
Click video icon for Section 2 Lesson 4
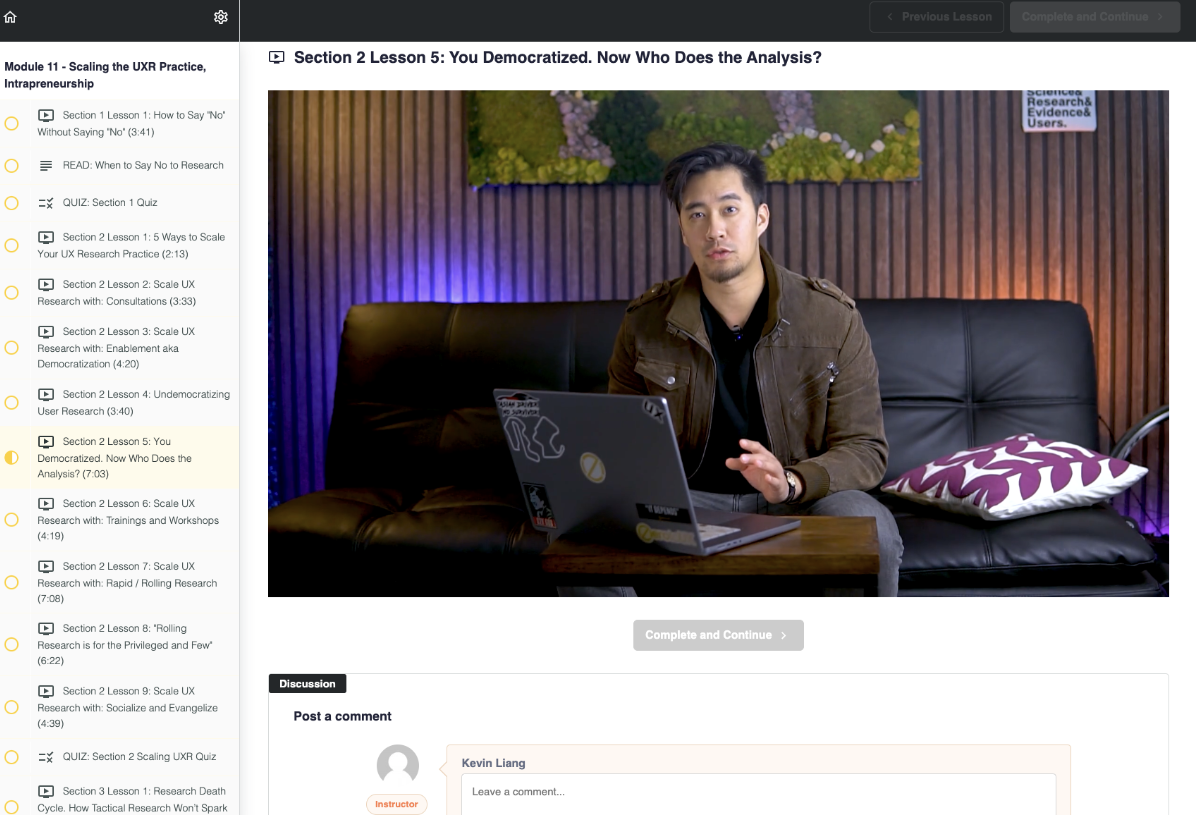(46, 394)
